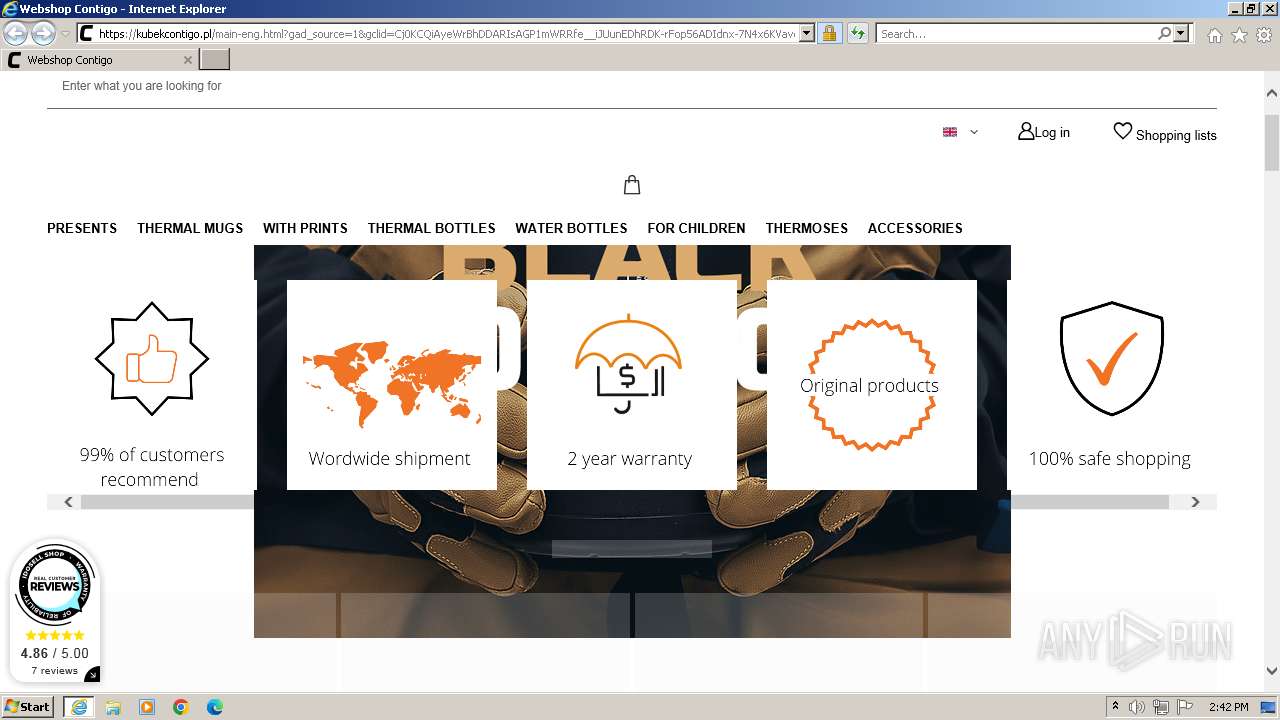Open the shopping bag cart icon
The image size is (1280, 720).
tap(632, 185)
